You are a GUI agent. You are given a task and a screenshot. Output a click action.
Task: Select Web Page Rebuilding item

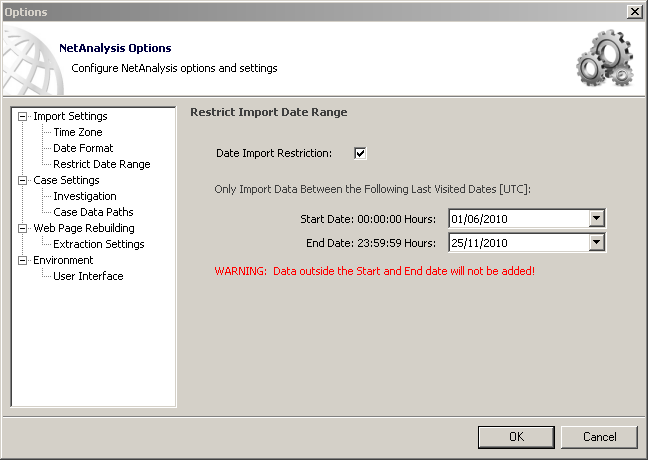[84, 229]
